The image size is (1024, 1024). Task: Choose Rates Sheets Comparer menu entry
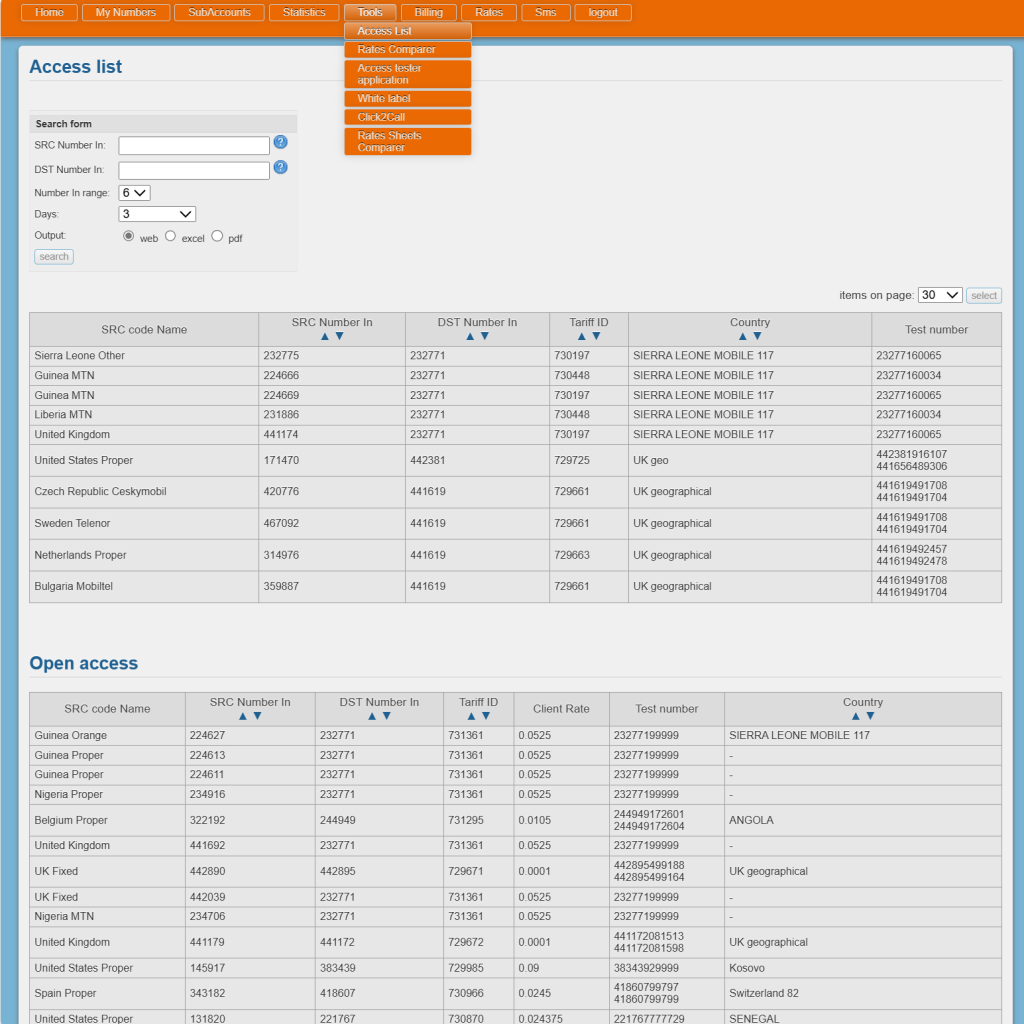coord(408,141)
